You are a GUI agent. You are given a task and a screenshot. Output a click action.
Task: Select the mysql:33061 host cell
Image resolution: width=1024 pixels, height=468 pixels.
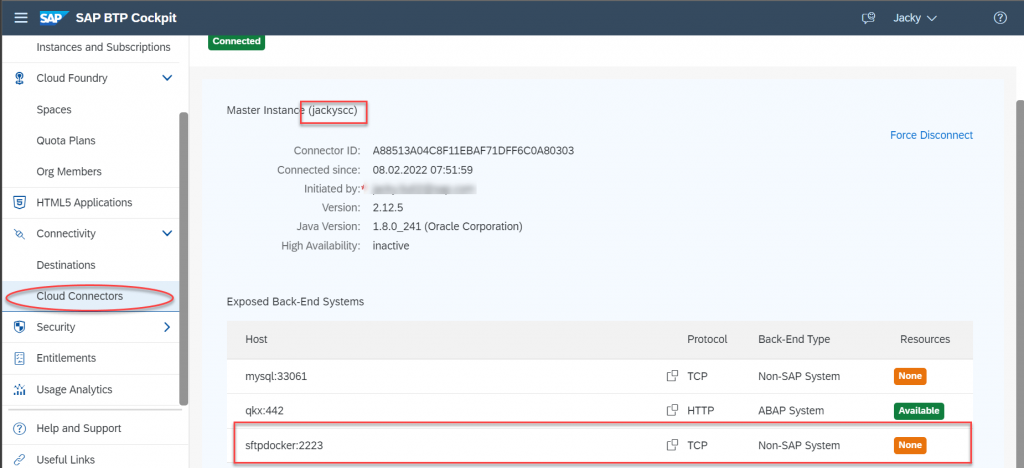[x=276, y=377]
